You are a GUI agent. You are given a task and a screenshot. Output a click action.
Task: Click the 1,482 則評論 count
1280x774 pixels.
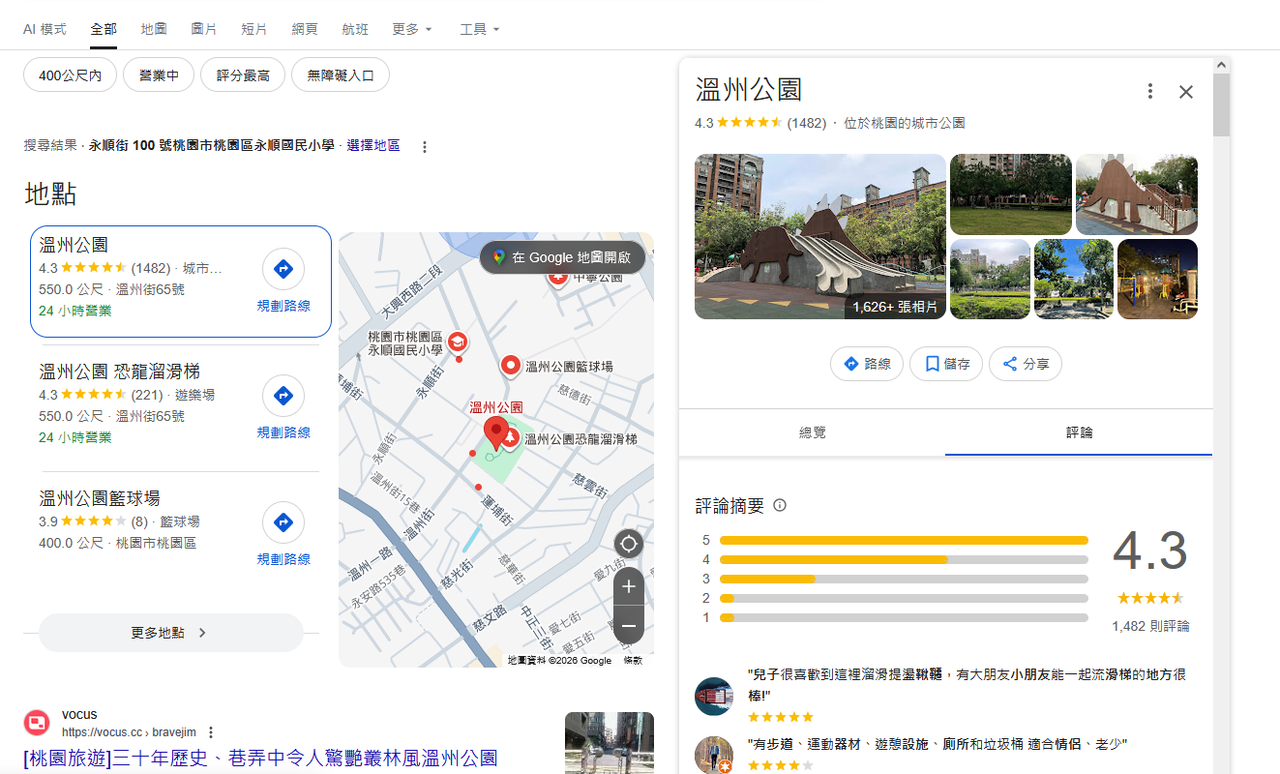tap(1150, 627)
